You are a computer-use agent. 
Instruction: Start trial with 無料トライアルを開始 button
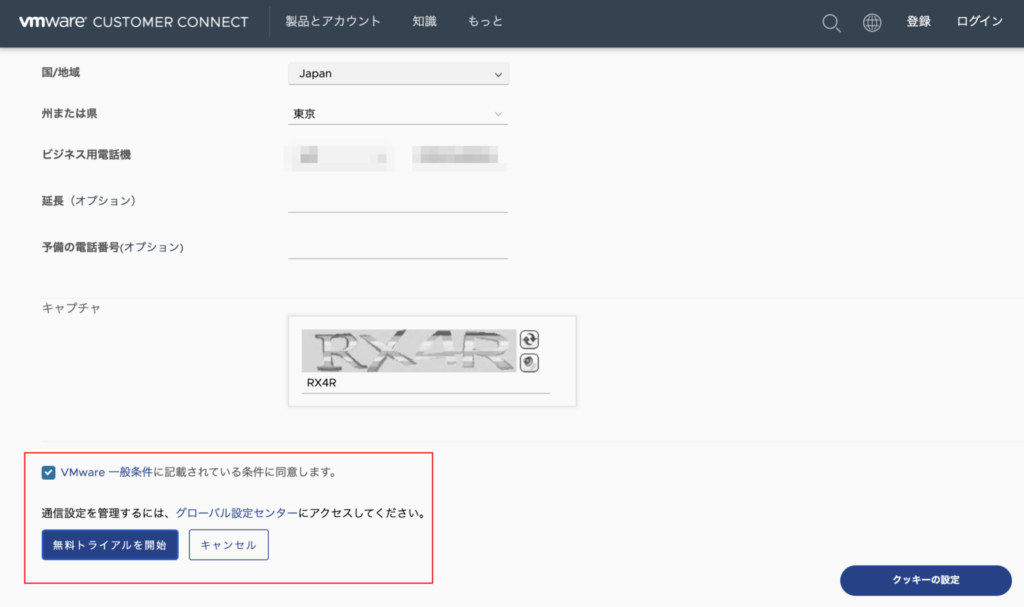tap(110, 545)
